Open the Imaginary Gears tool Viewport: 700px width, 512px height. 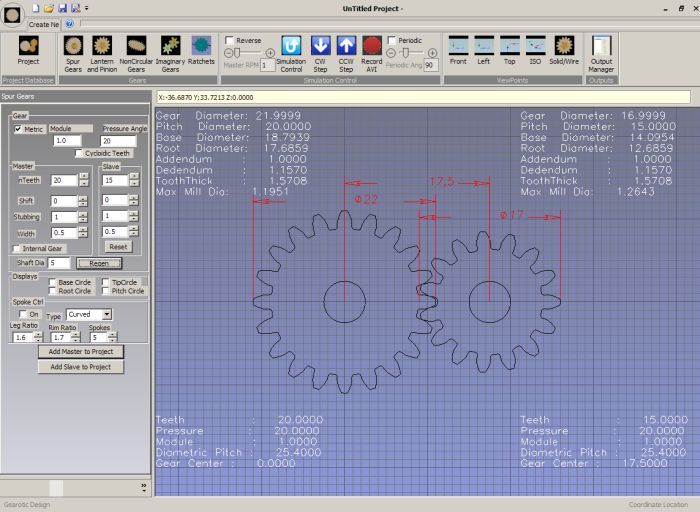[171, 54]
